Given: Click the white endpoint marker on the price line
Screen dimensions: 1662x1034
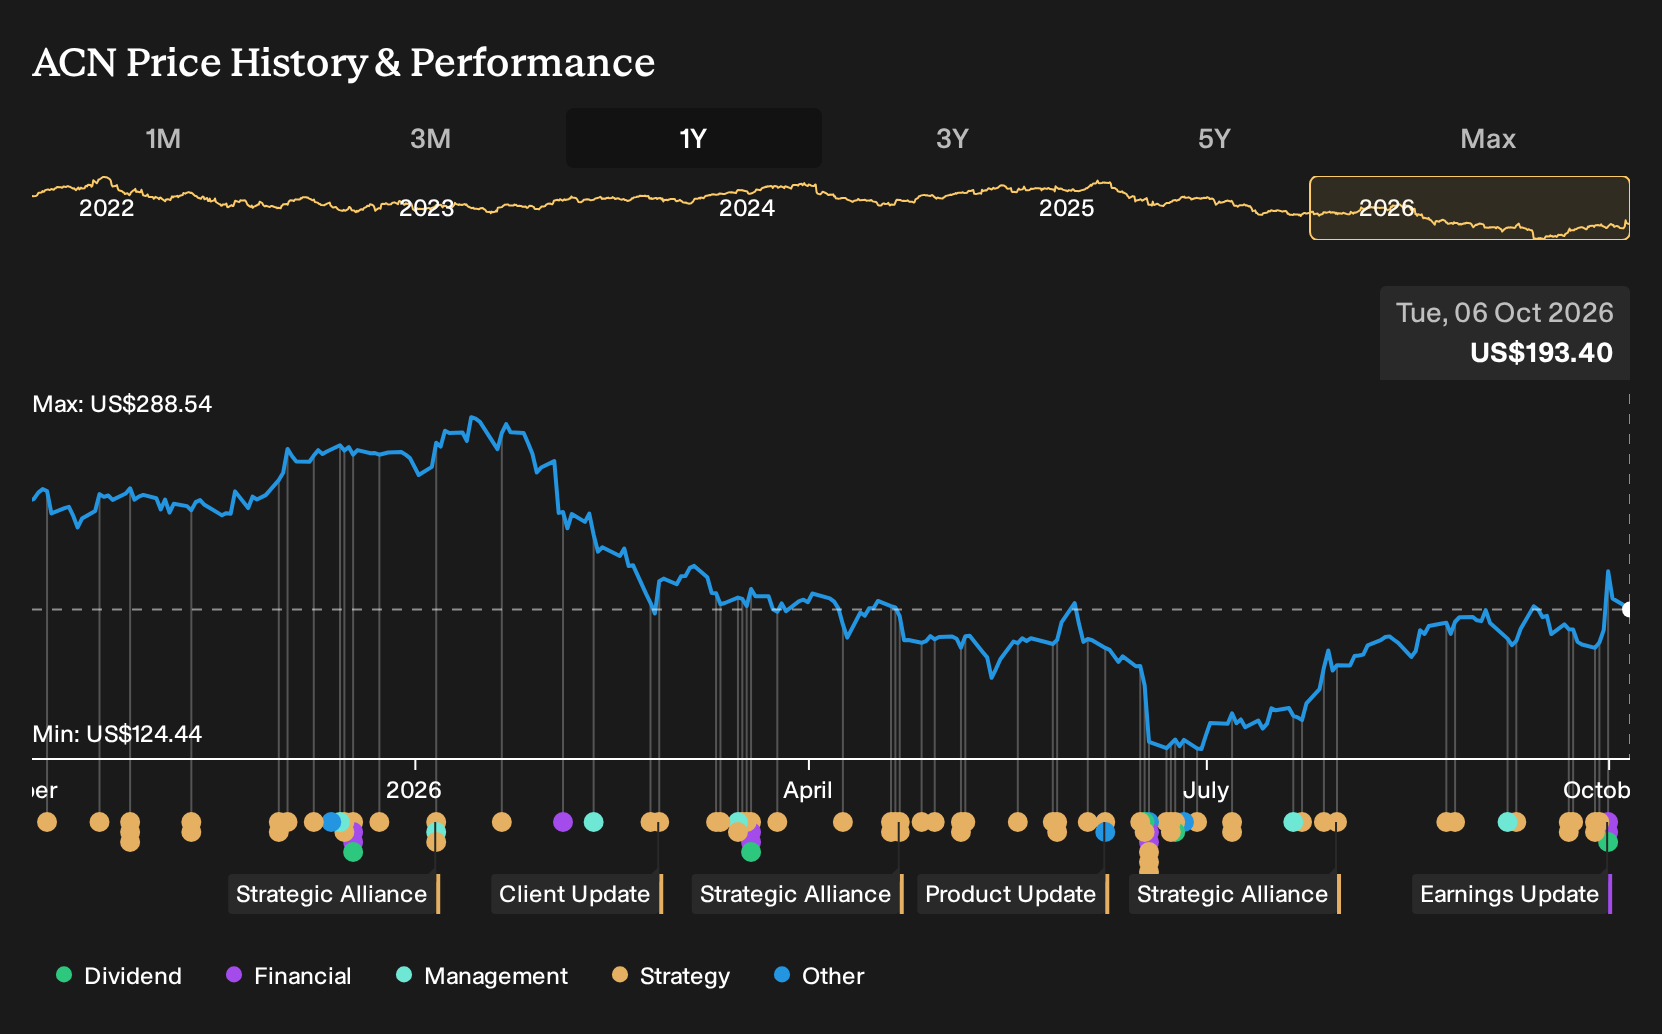Looking at the screenshot, I should click(x=1628, y=609).
